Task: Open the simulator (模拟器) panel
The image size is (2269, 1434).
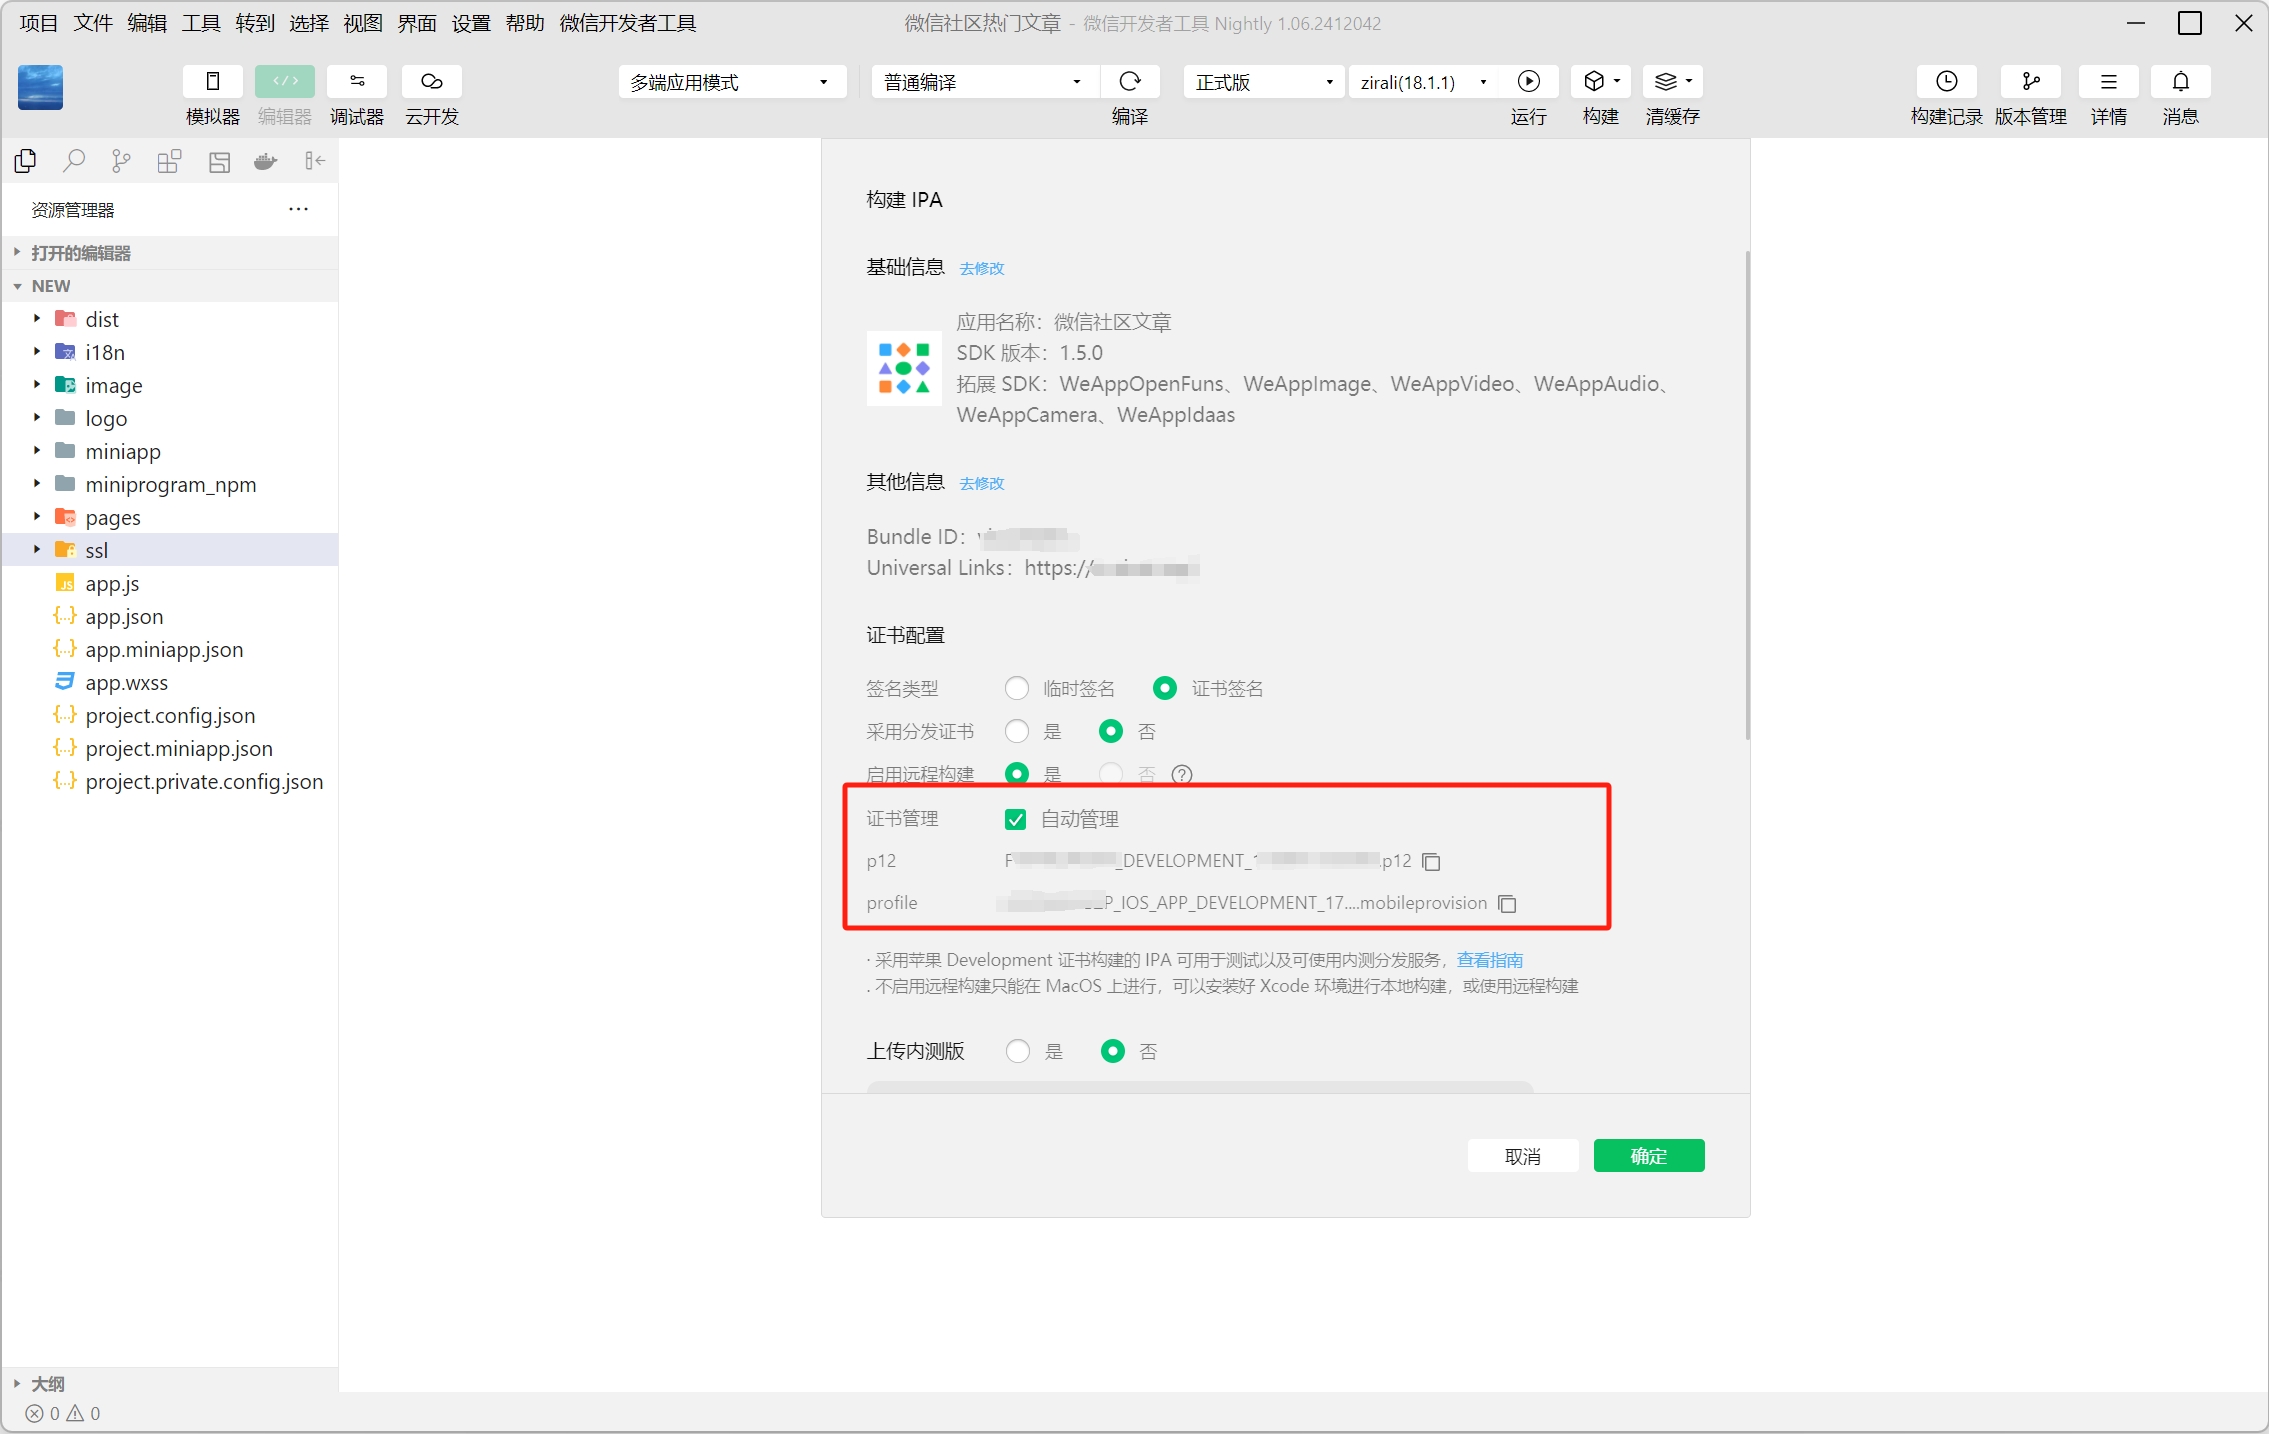Action: click(212, 82)
